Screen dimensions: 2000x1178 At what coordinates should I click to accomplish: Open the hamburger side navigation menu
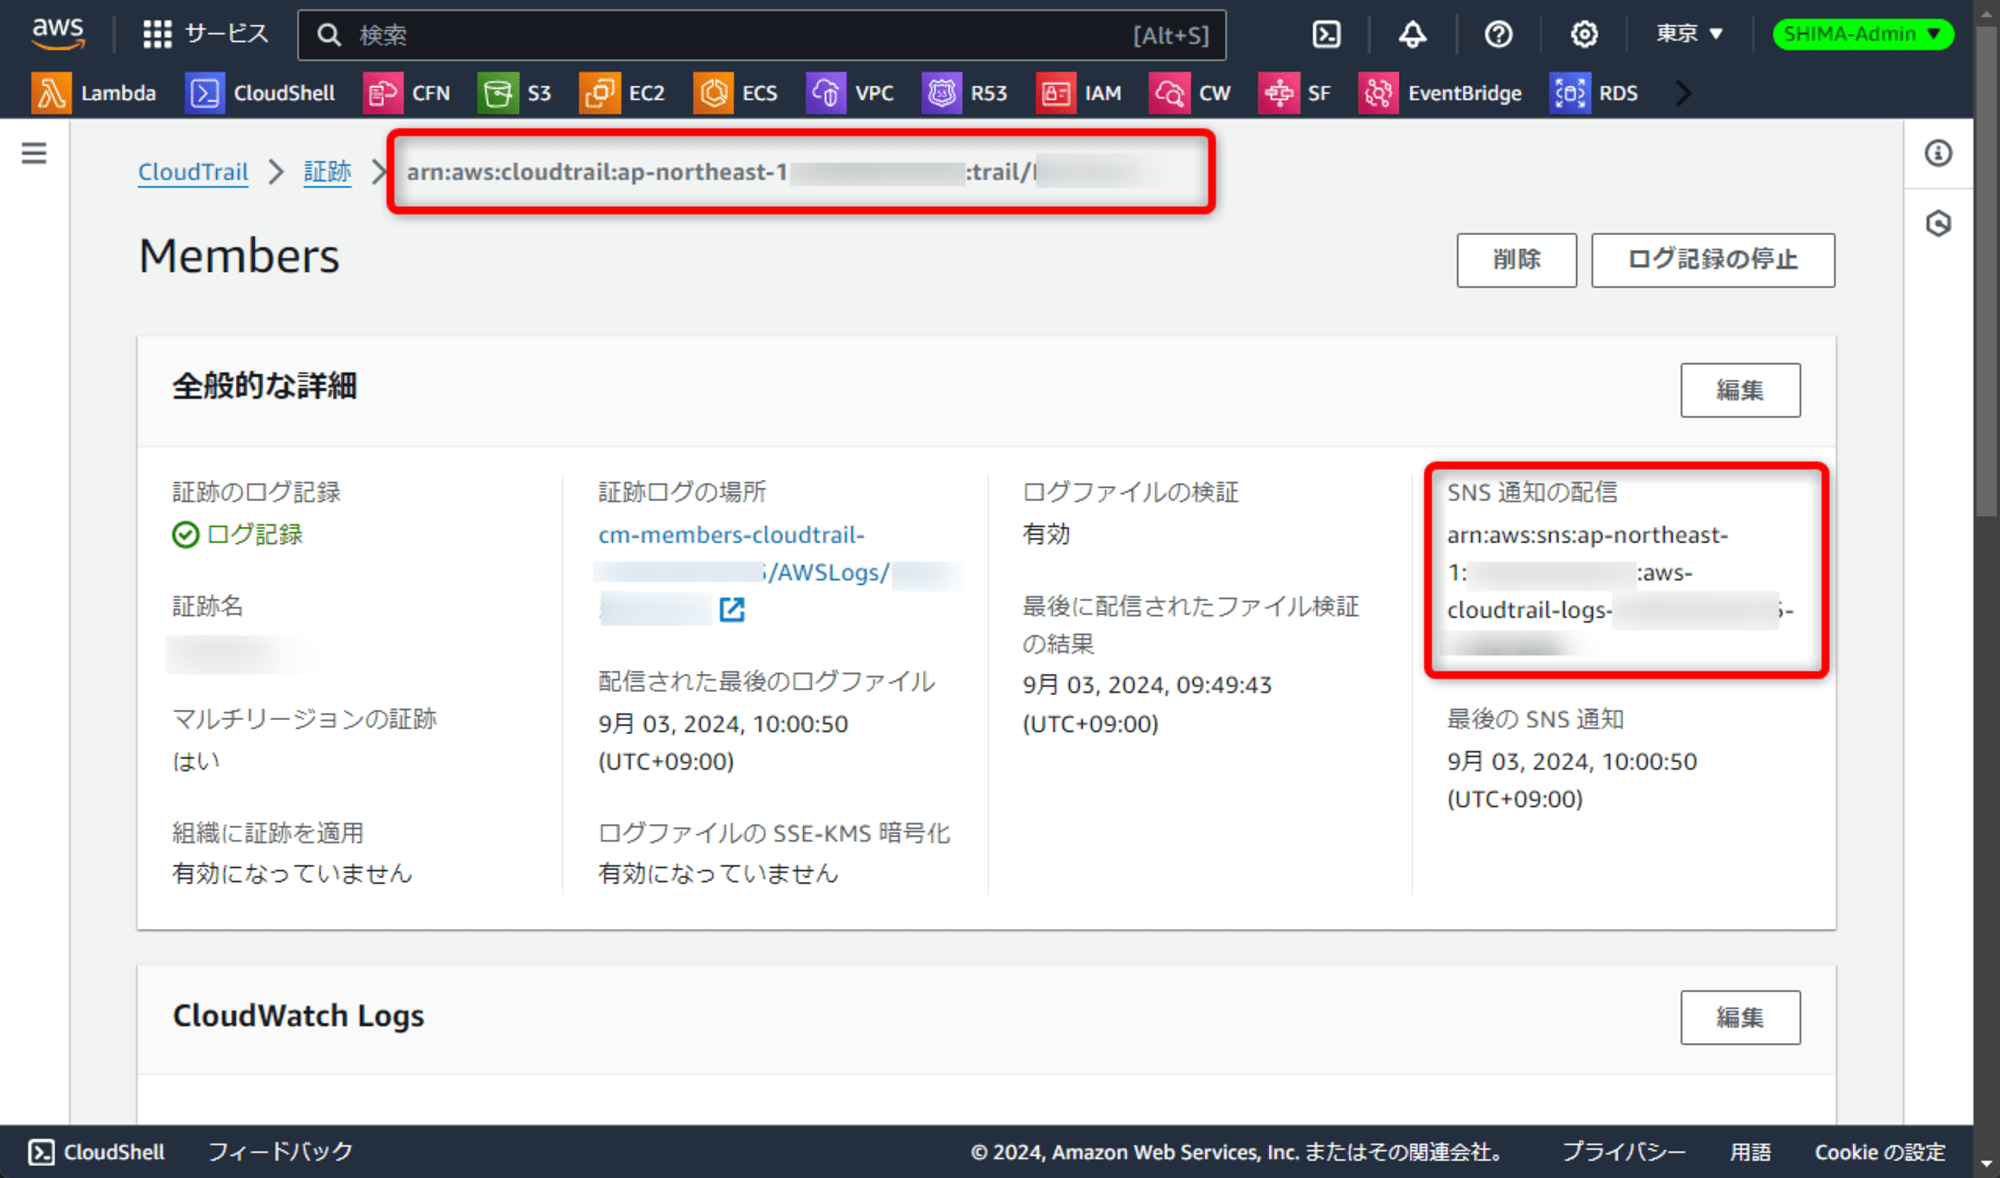[34, 153]
